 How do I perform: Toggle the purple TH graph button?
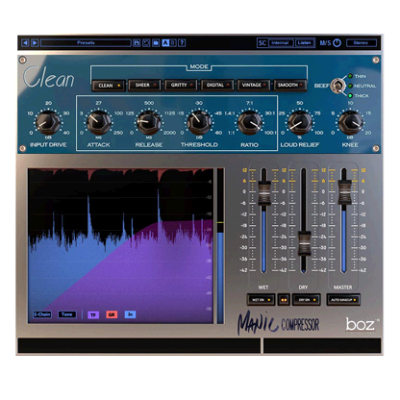pyautogui.click(x=93, y=315)
